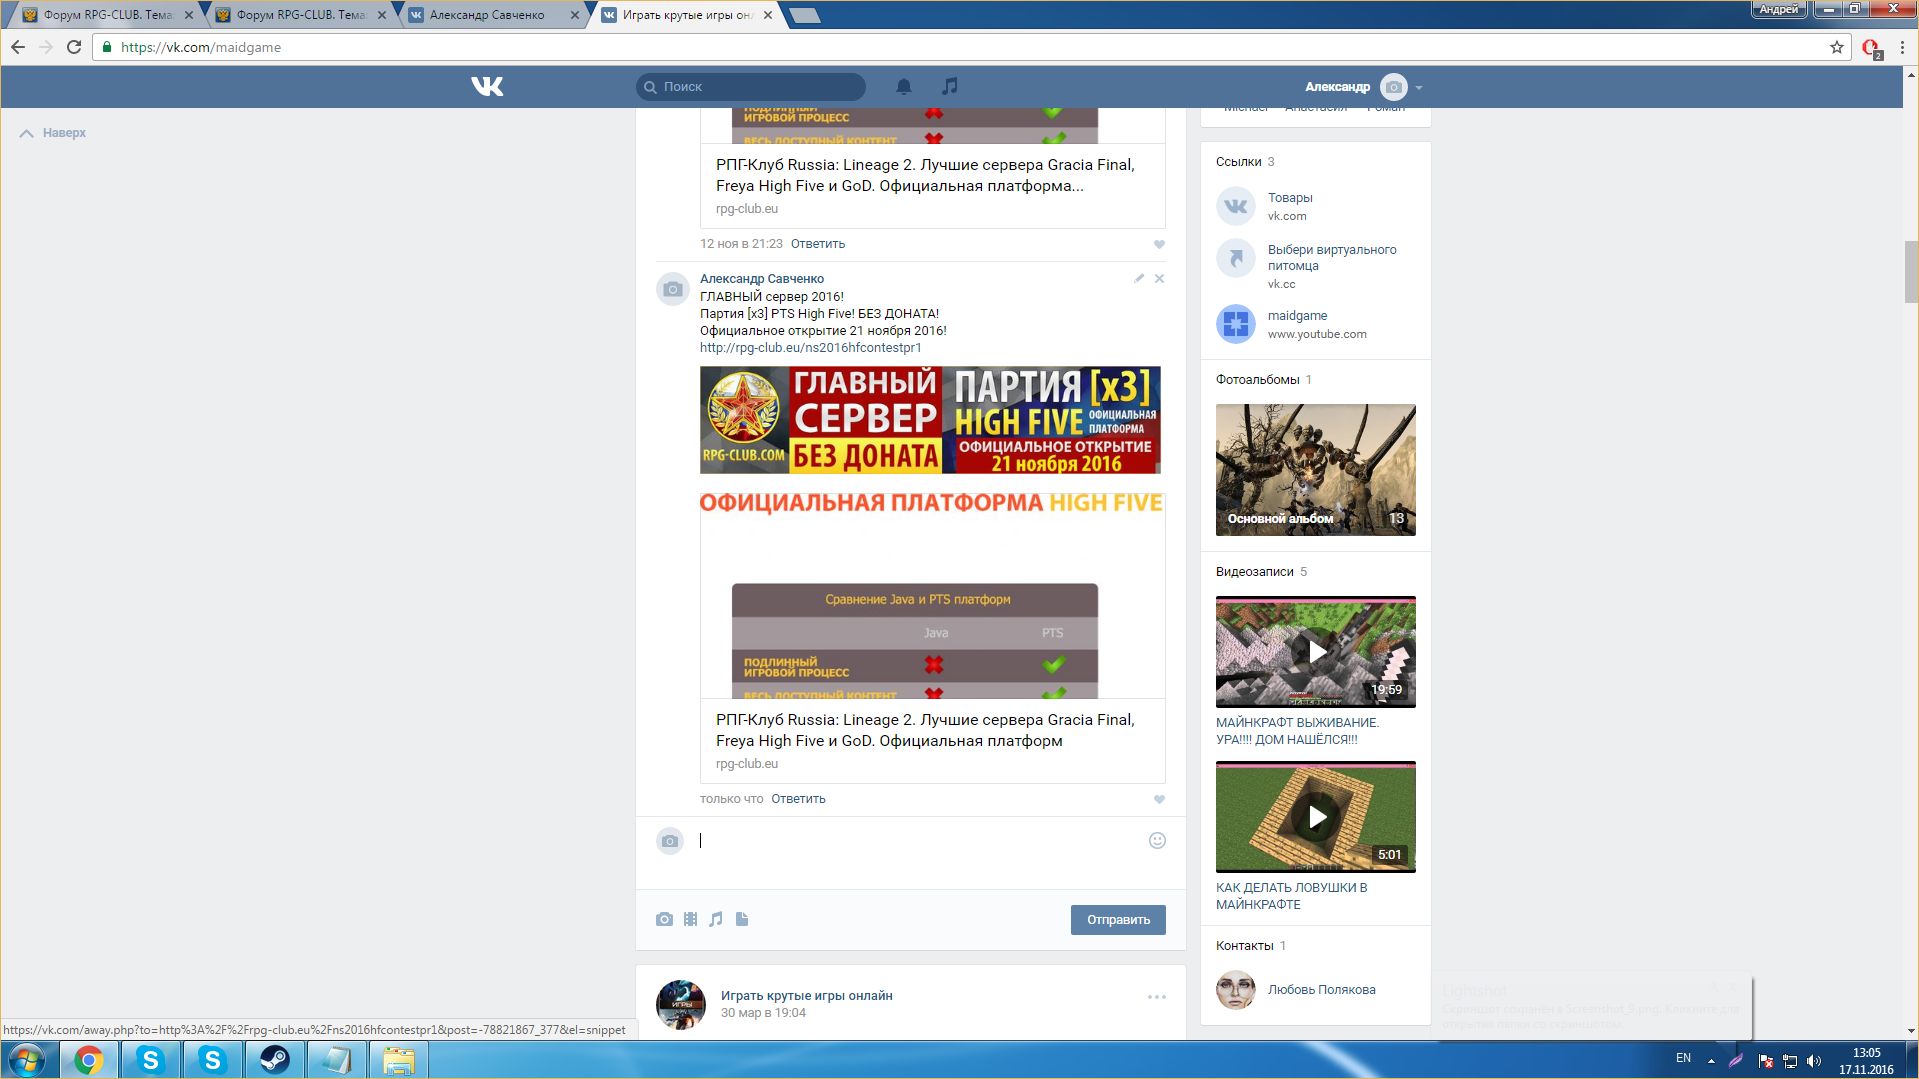Open the Видеозаписи section header
This screenshot has height=1079, width=1919.
point(1254,572)
